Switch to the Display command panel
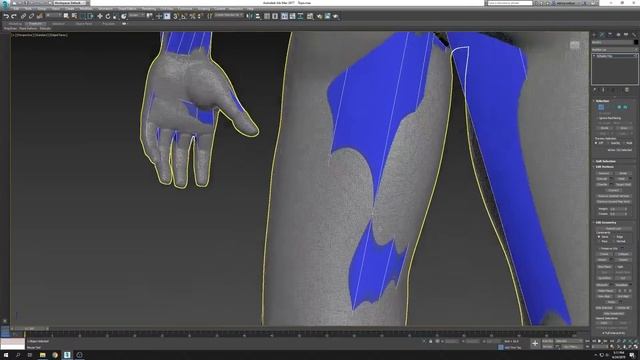Screen dimensions: 640x360 [626, 35]
